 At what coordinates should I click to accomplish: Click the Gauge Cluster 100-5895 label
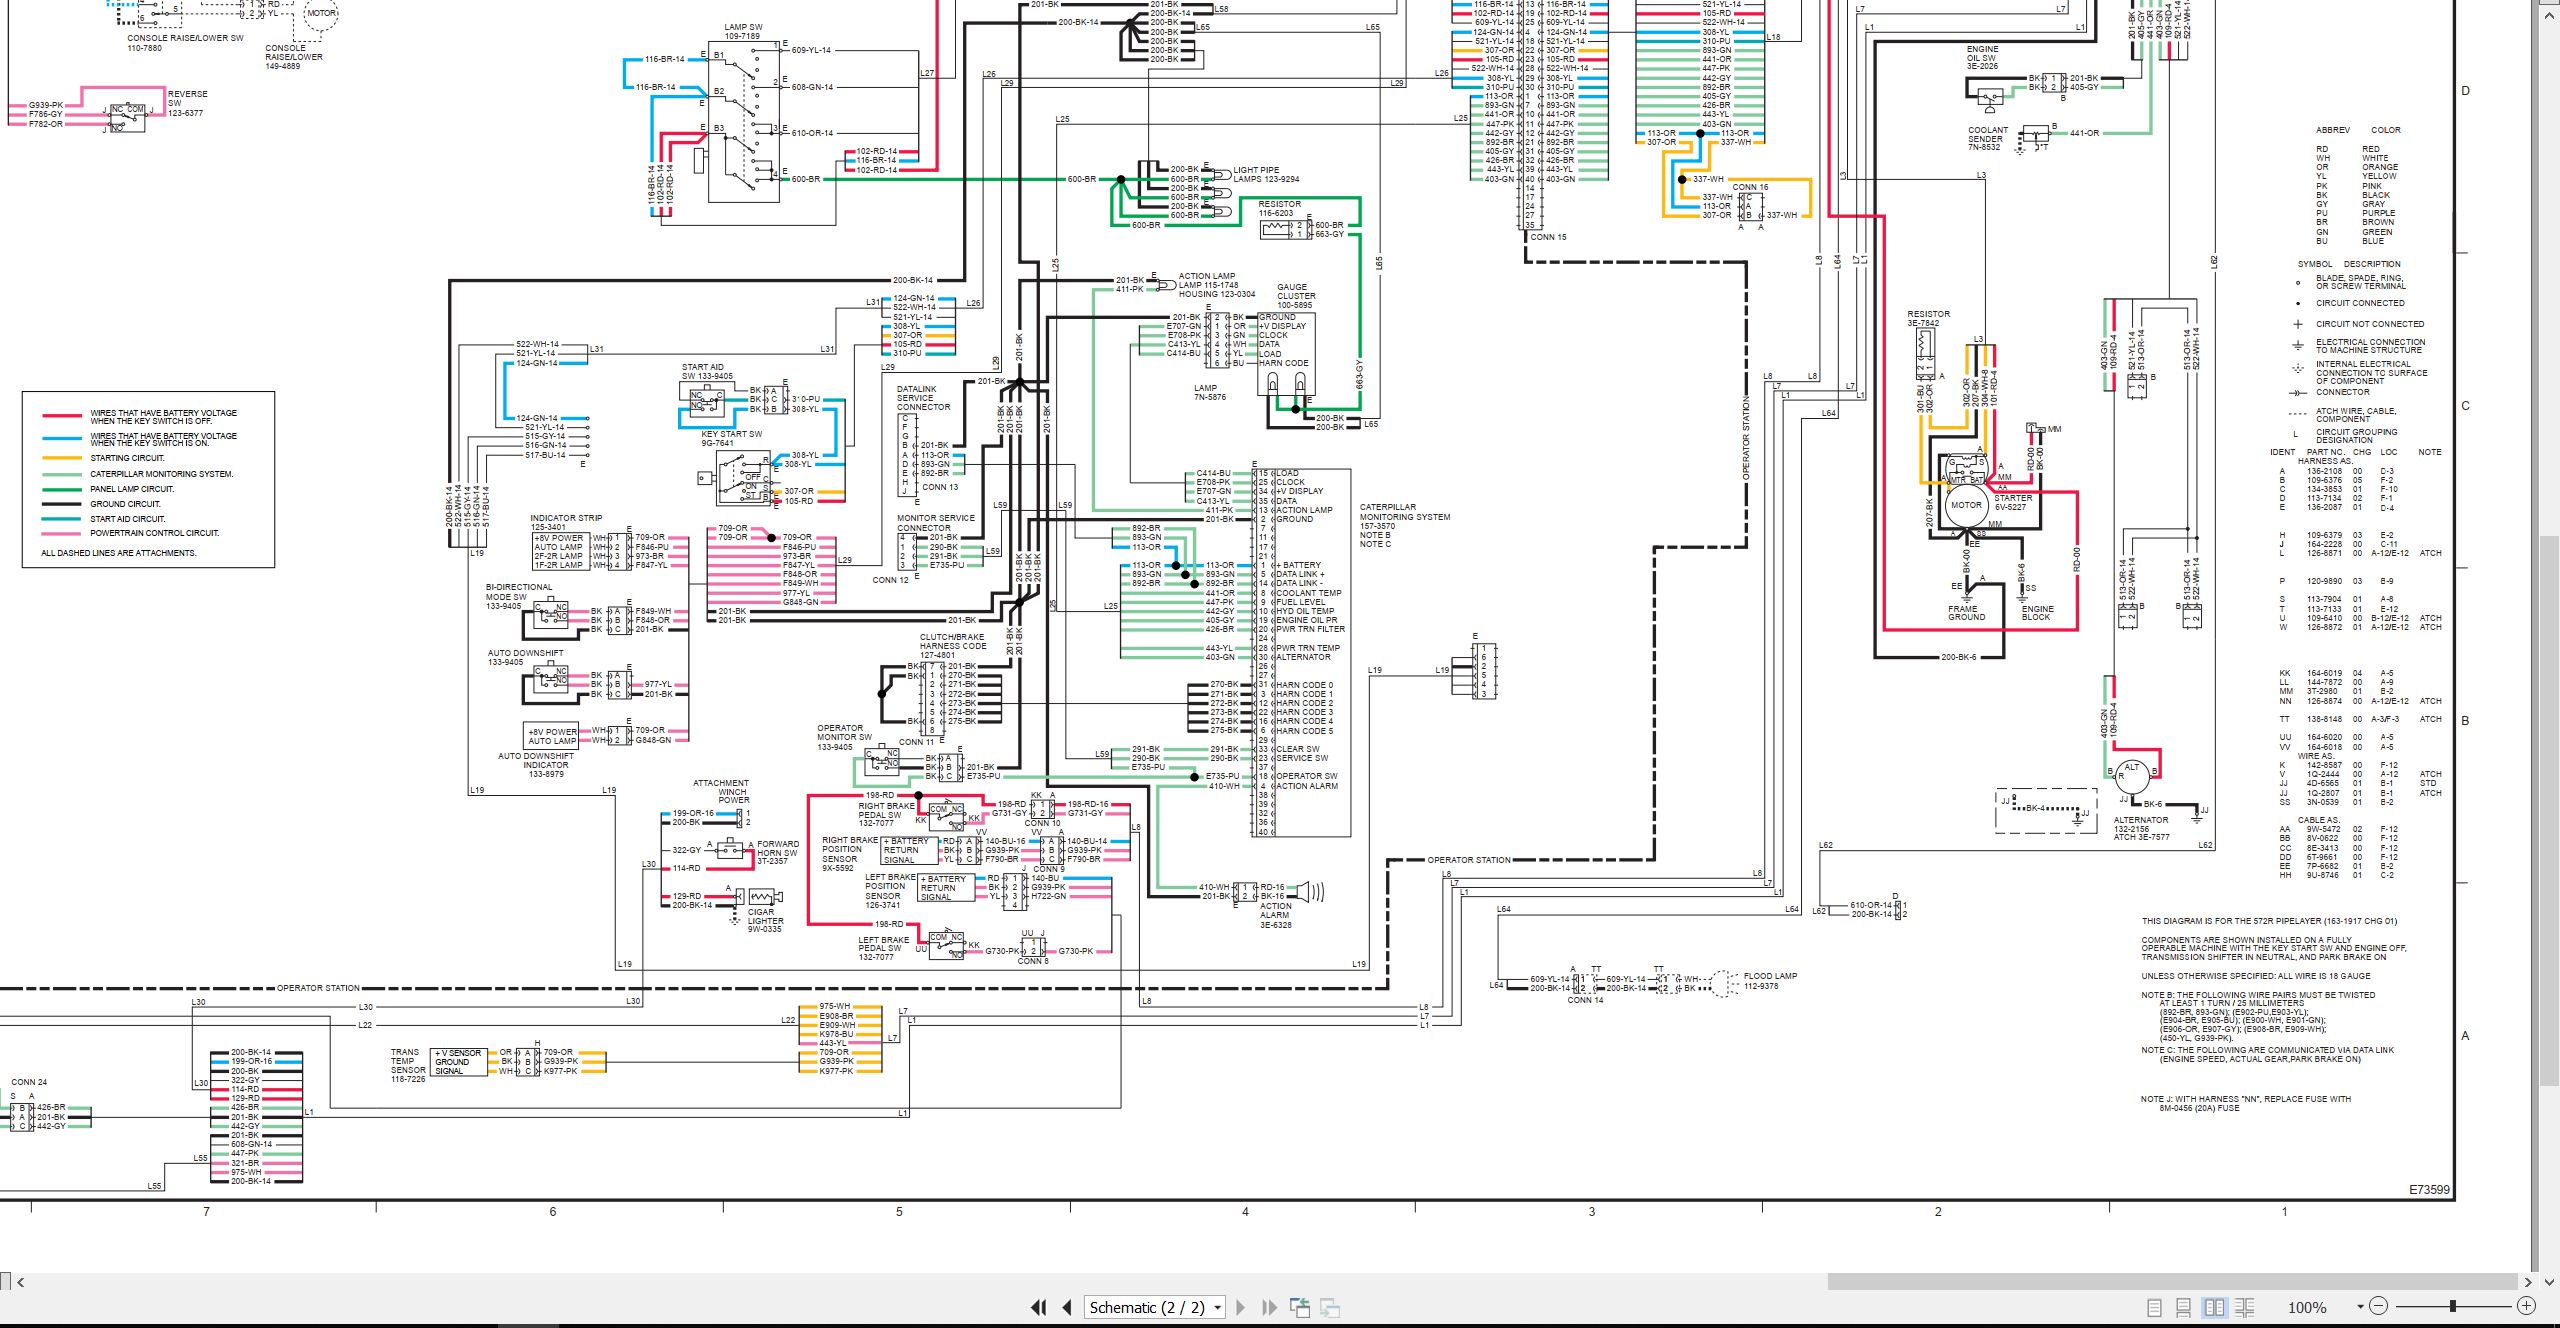(x=1296, y=296)
